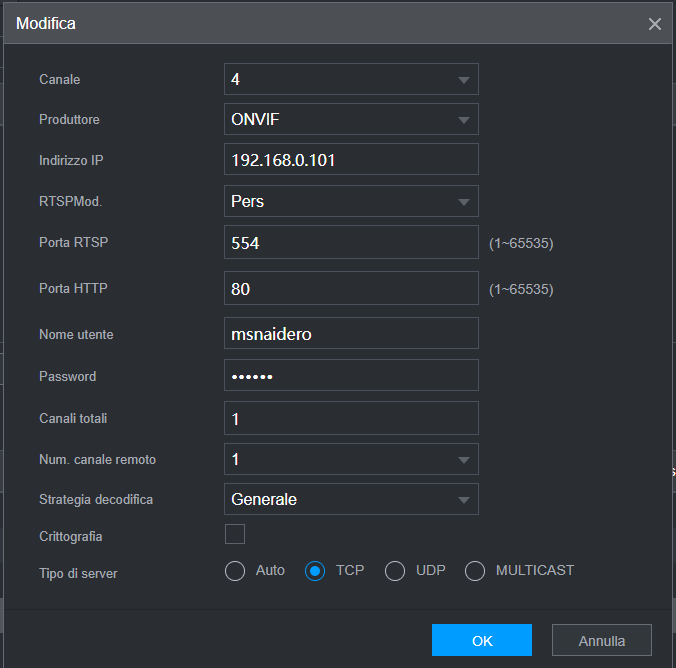This screenshot has width=676, height=668.
Task: Open the Produttore dropdown showing ONVIF
Action: pyautogui.click(x=351, y=119)
